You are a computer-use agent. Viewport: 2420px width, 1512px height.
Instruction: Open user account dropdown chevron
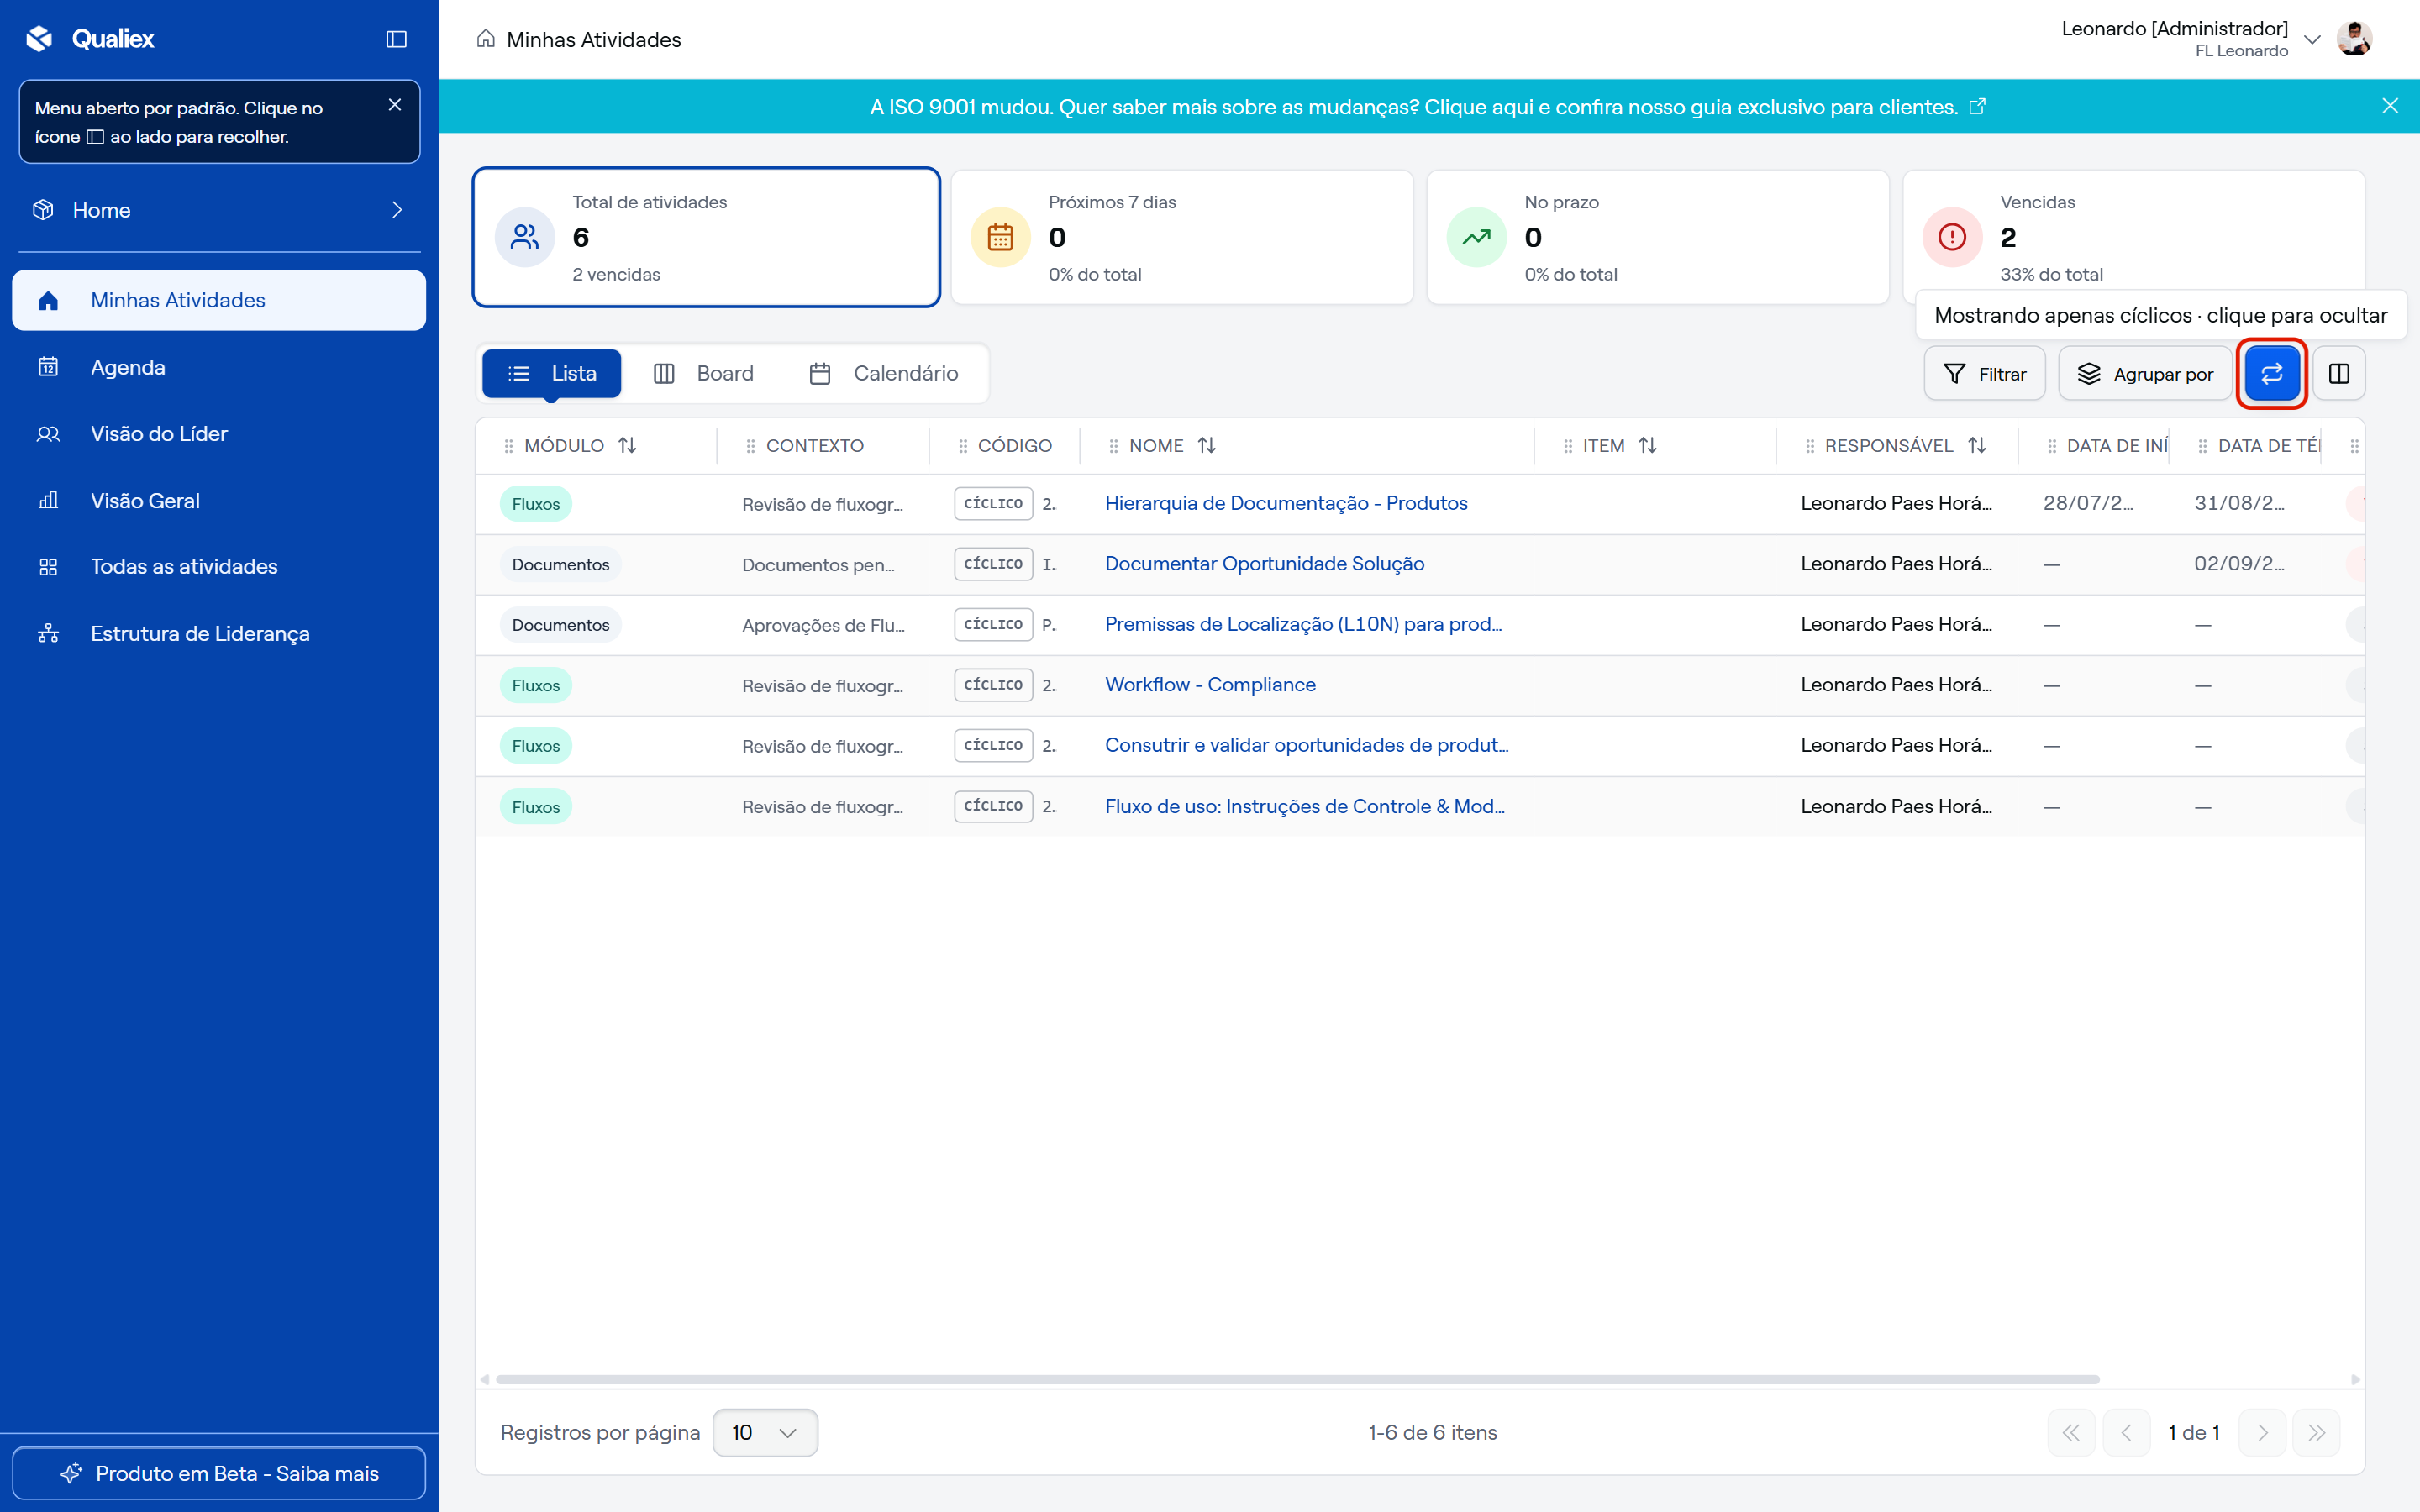(x=2311, y=40)
